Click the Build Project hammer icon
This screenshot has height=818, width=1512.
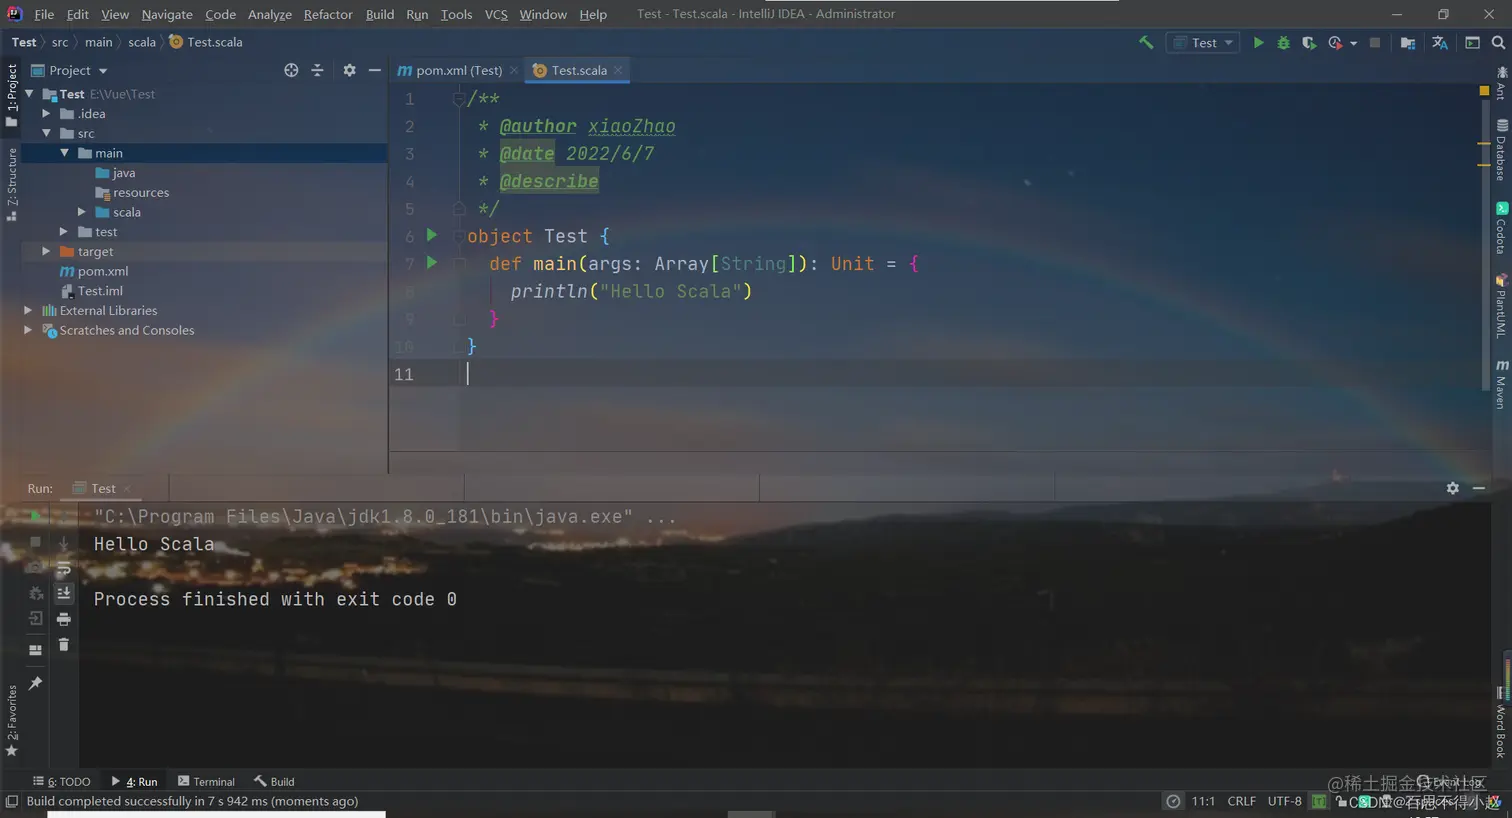(1146, 42)
